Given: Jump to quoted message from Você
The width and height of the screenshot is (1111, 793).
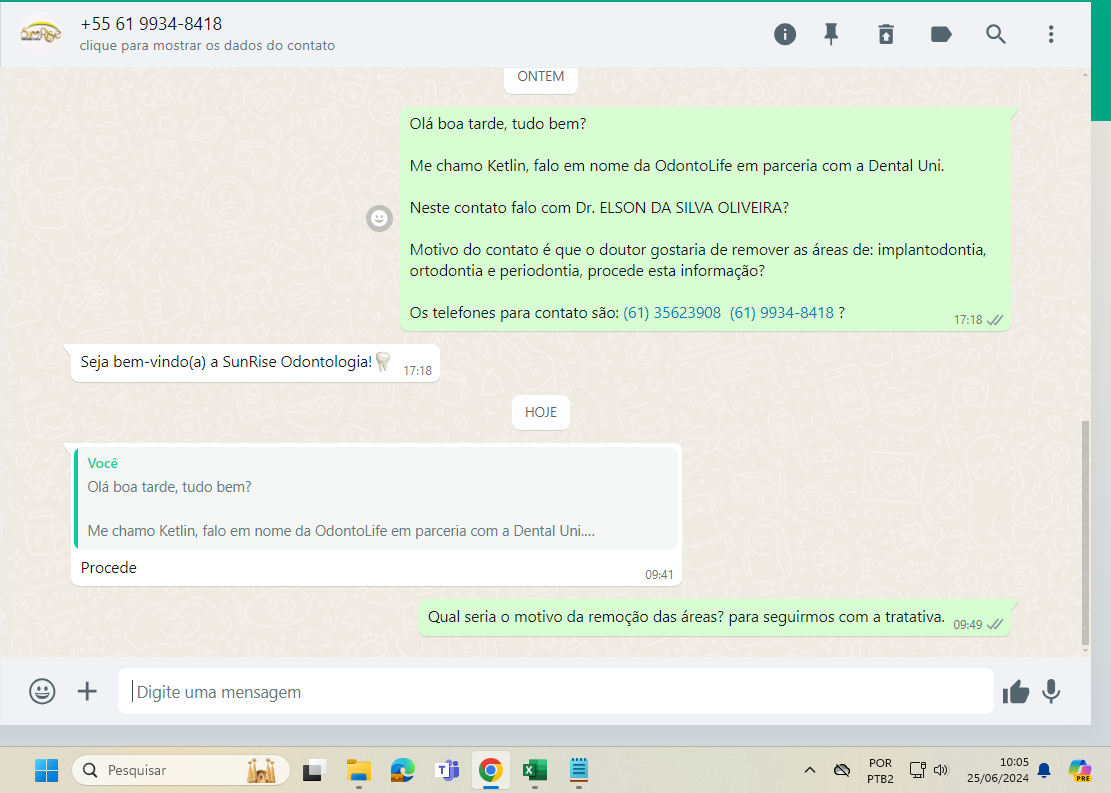Looking at the screenshot, I should point(376,498).
